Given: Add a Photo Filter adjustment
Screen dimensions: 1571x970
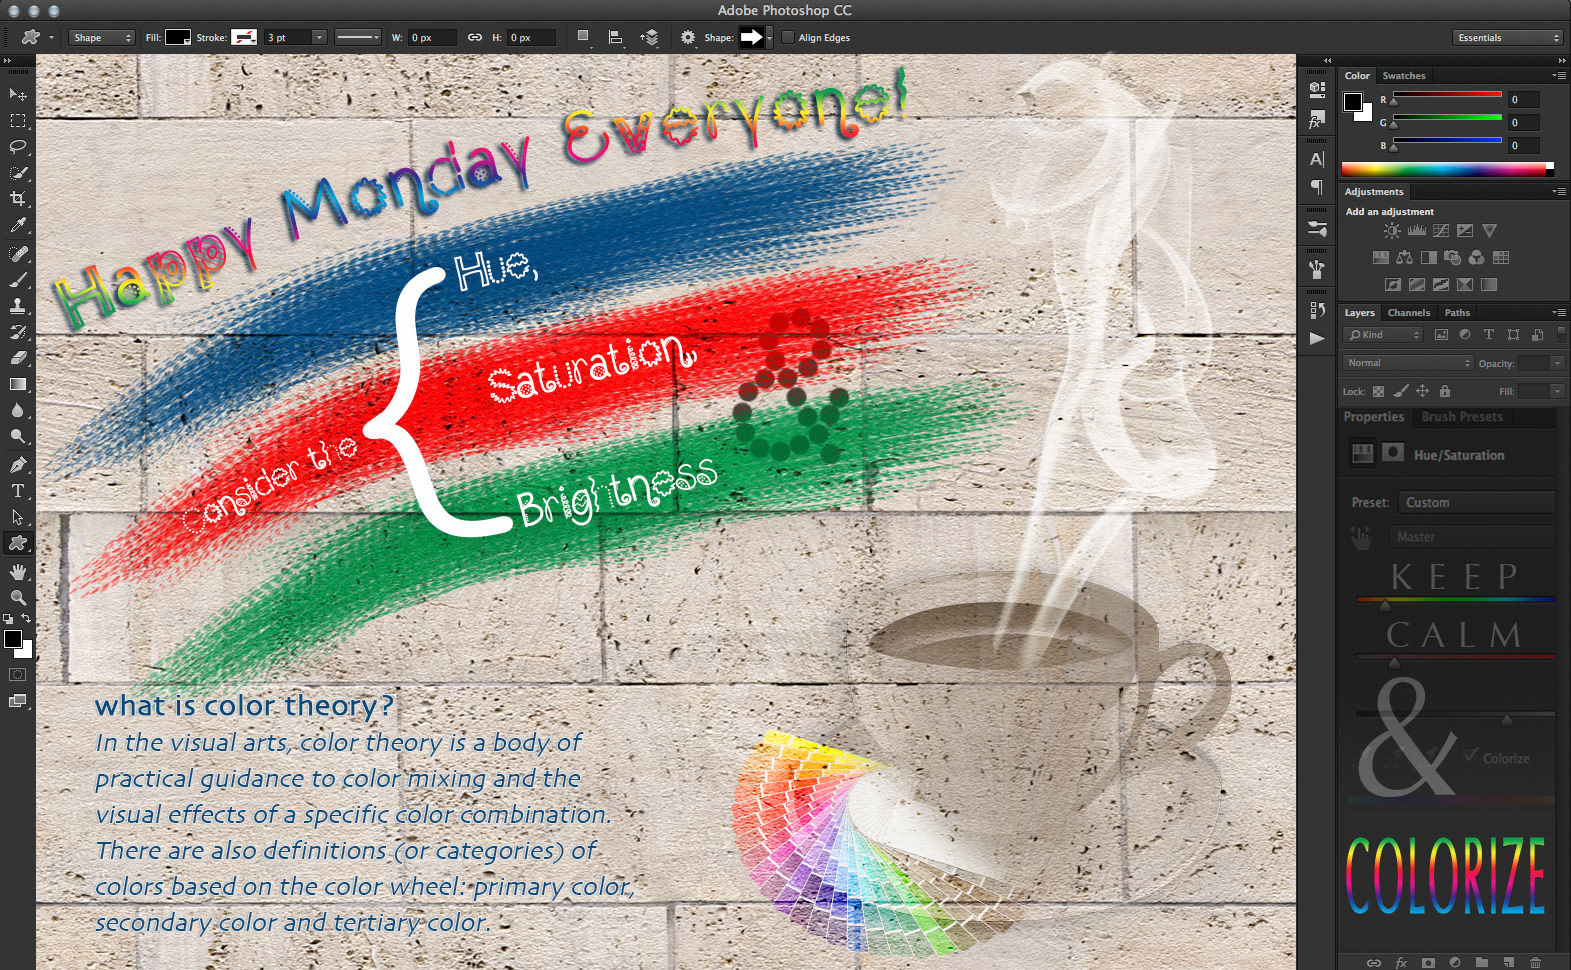Looking at the screenshot, I should click(x=1453, y=258).
